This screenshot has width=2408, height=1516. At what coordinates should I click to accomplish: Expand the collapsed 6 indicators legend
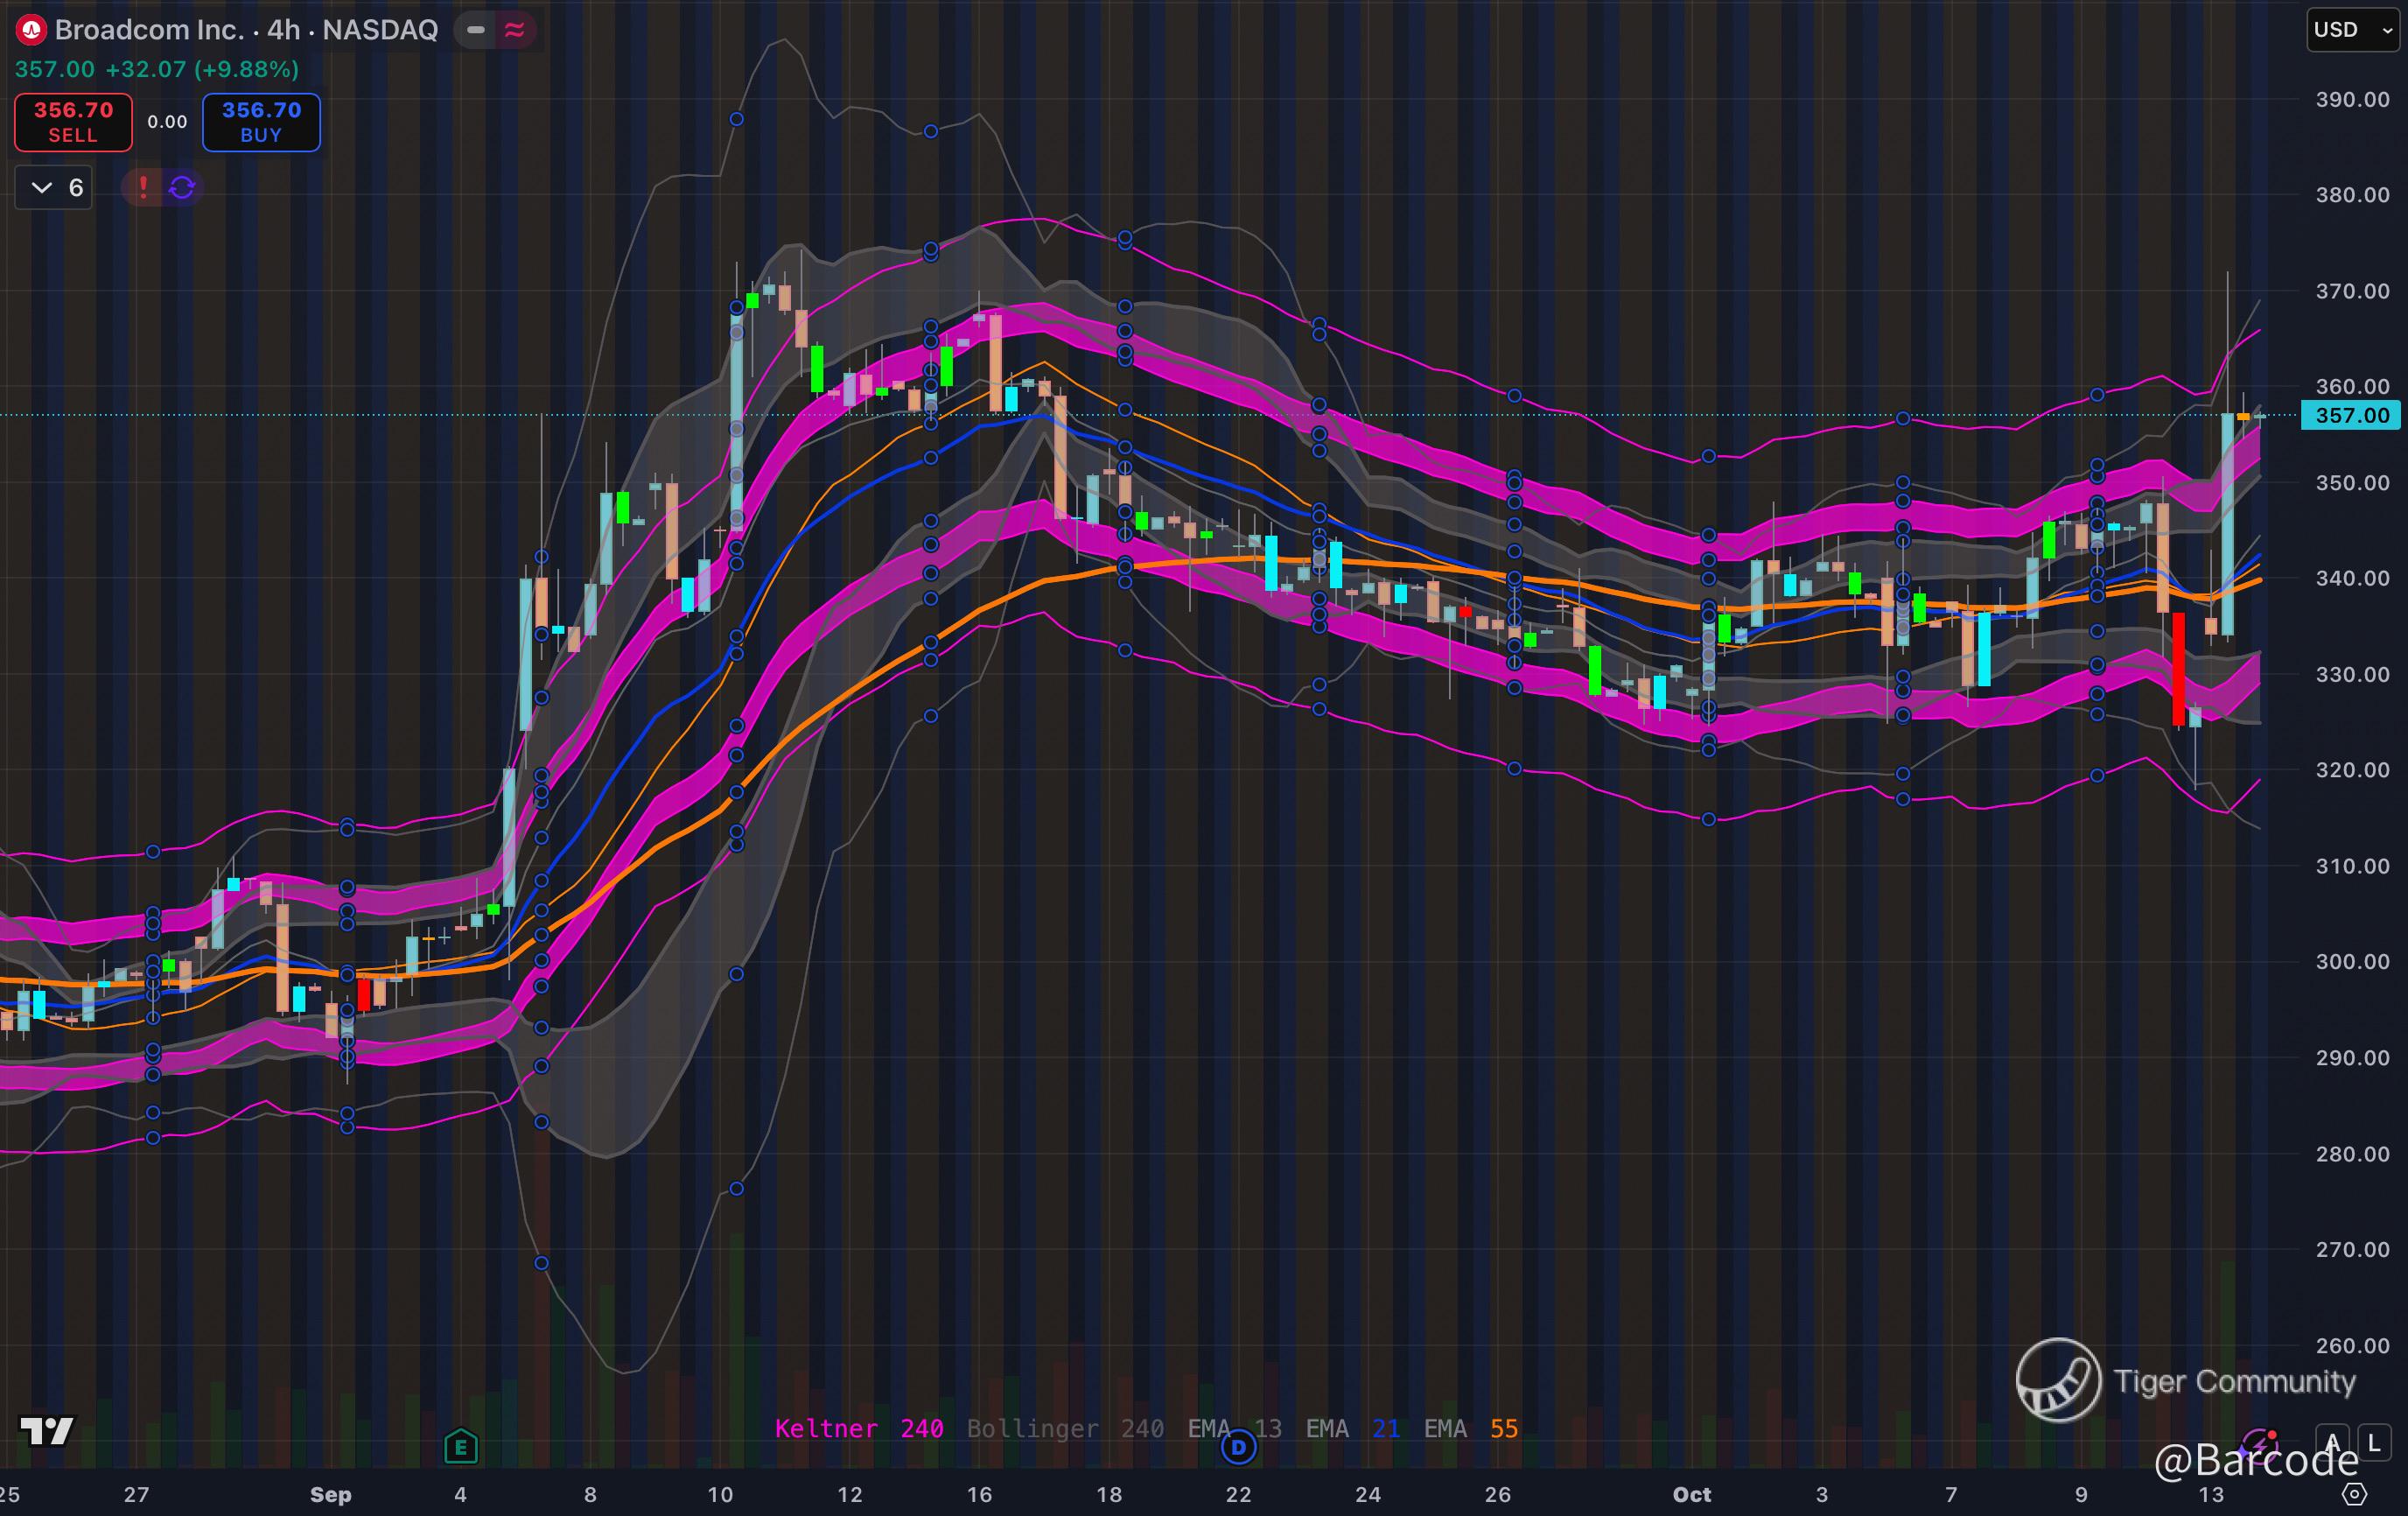[54, 187]
